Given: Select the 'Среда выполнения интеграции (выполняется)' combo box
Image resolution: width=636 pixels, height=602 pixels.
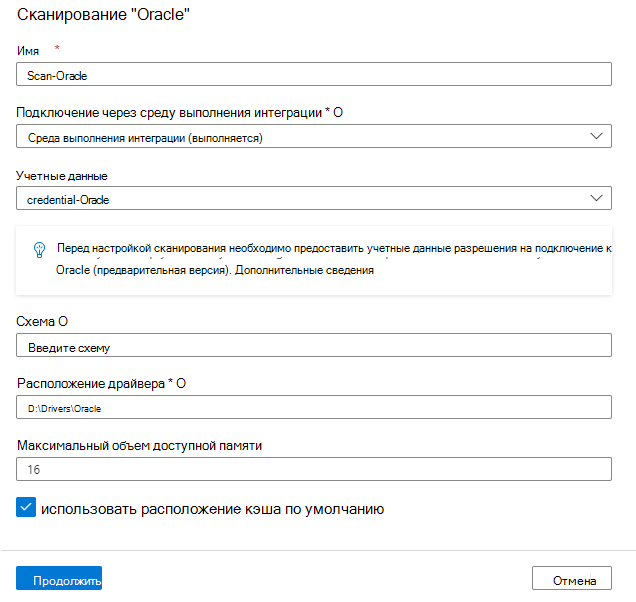Looking at the screenshot, I should tap(314, 136).
